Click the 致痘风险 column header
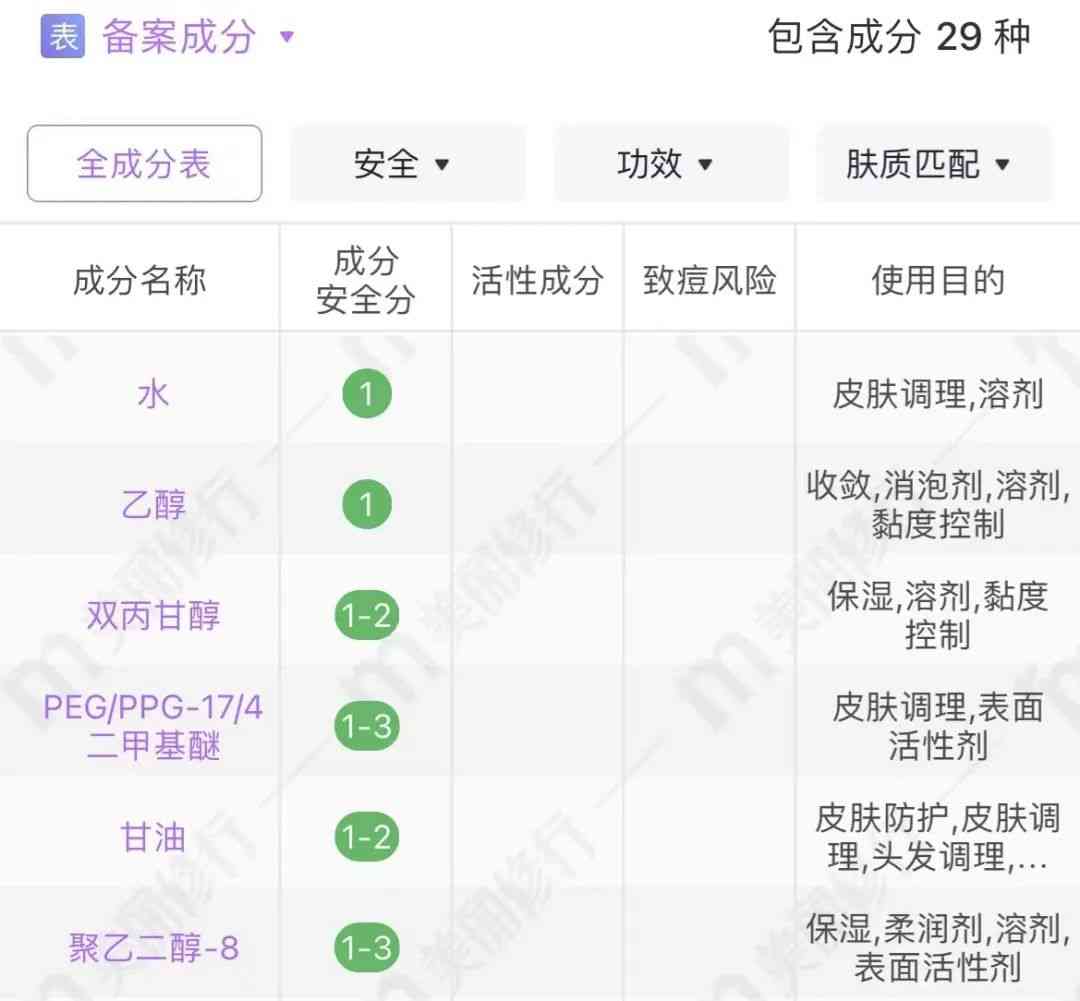This screenshot has width=1080, height=1001. click(709, 280)
